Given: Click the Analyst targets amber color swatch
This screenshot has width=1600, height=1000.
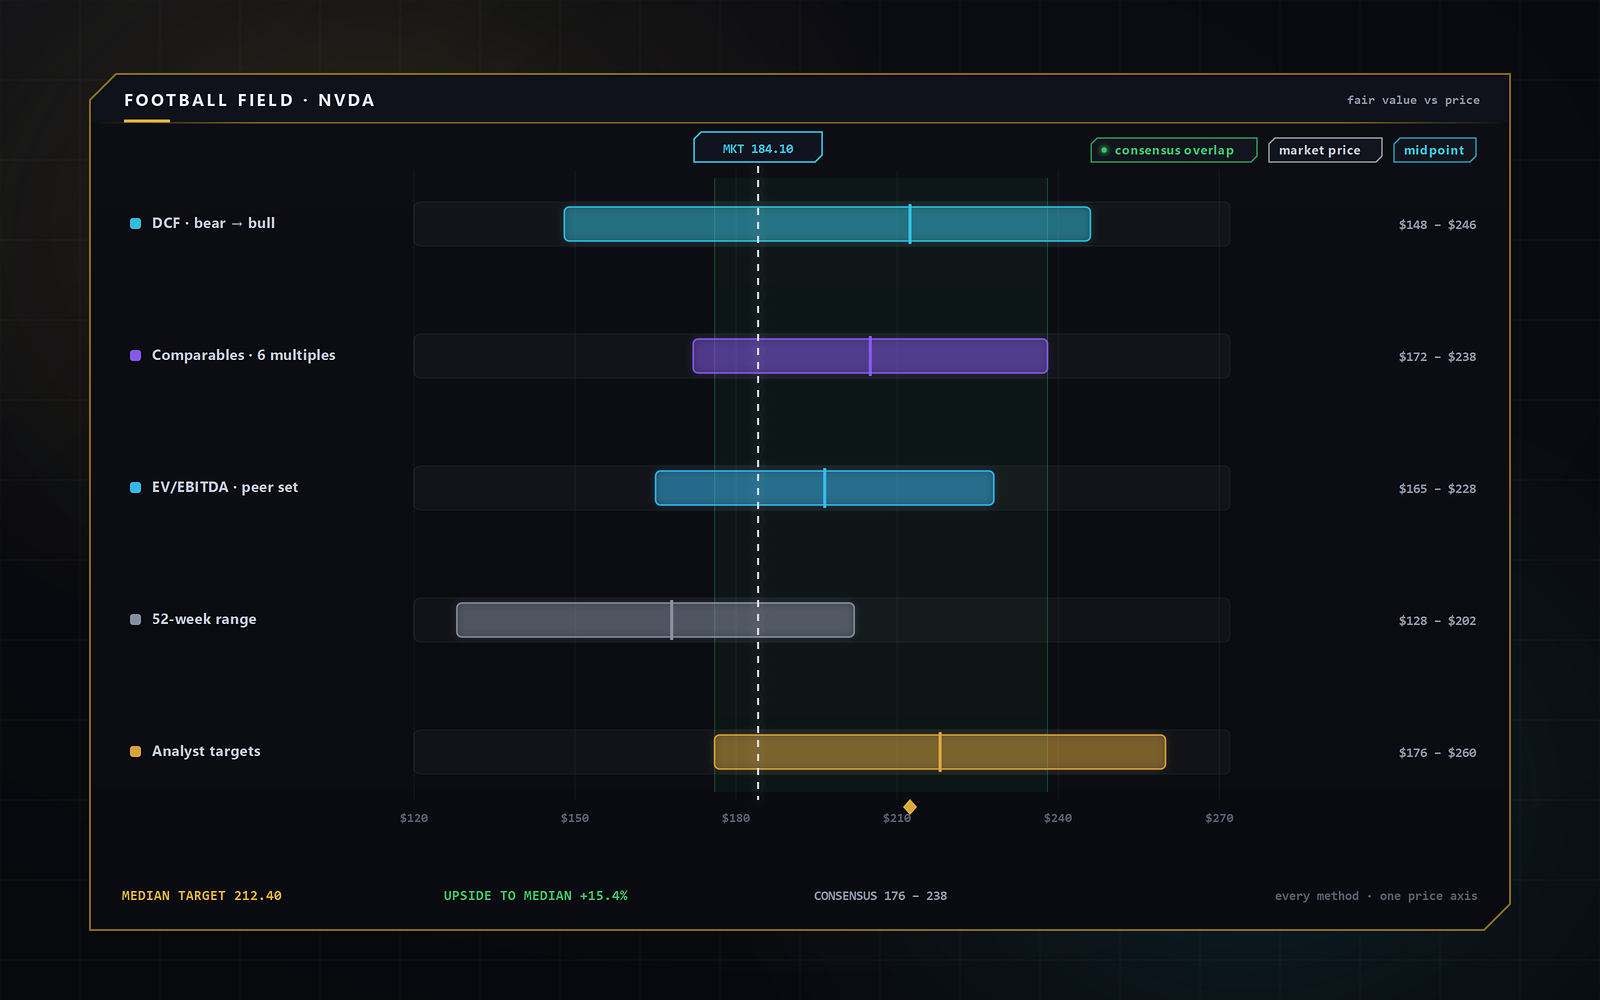Looking at the screenshot, I should (135, 751).
